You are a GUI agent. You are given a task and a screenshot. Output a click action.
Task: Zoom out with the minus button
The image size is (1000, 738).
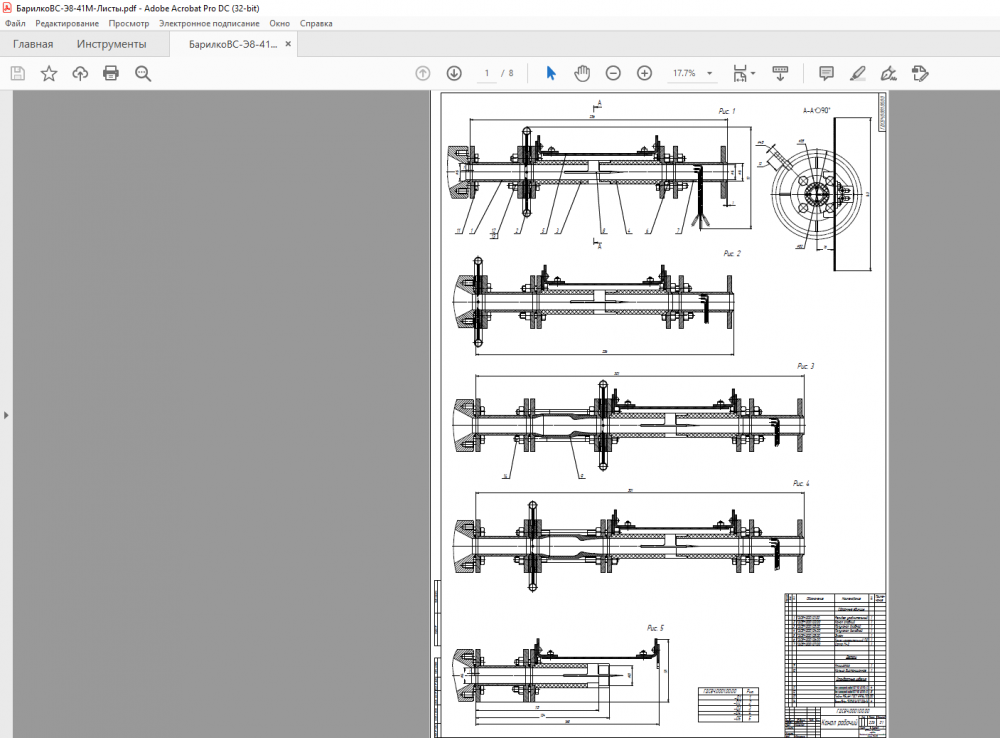(x=613, y=73)
